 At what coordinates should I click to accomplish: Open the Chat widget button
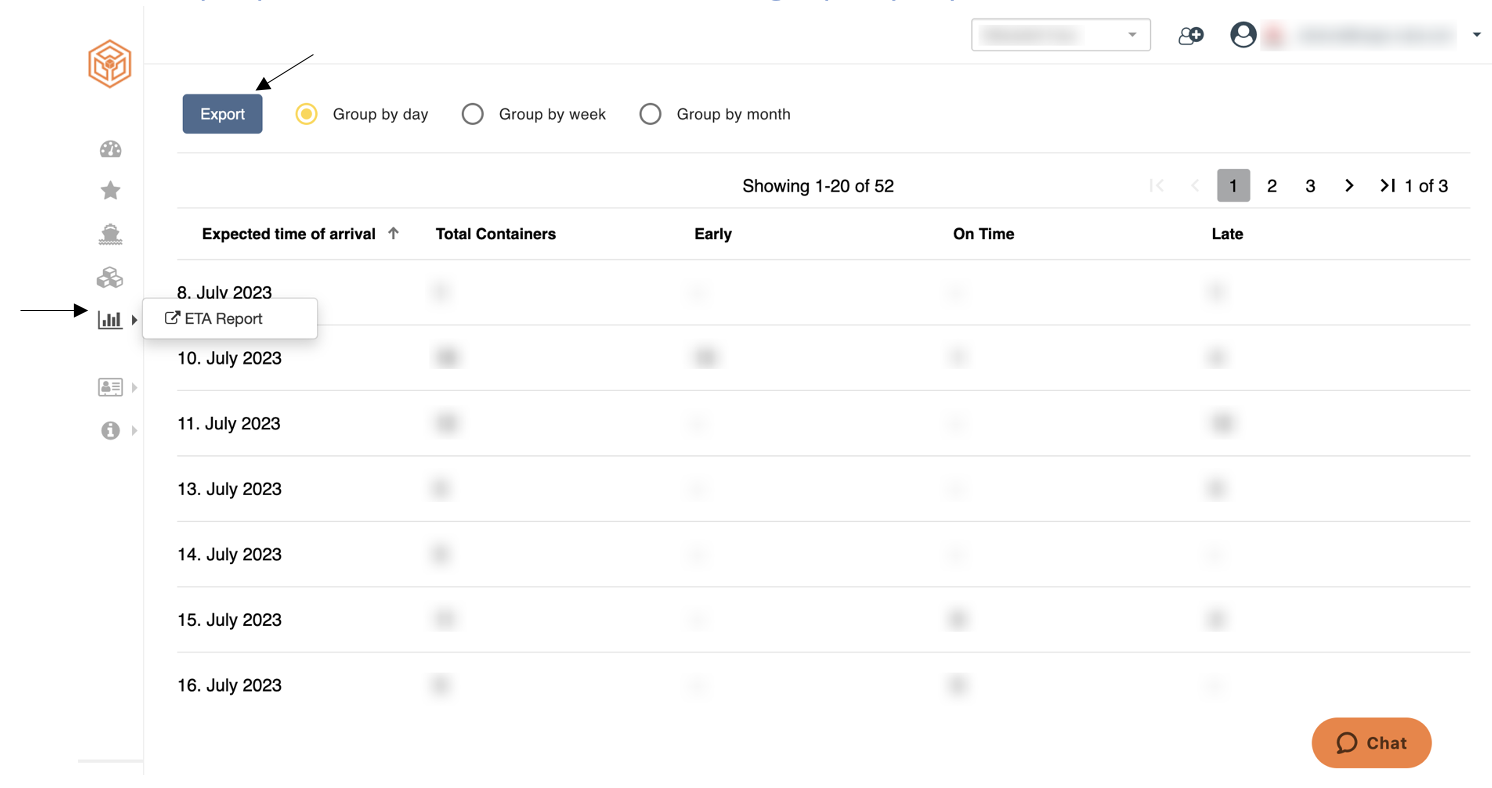[1371, 743]
